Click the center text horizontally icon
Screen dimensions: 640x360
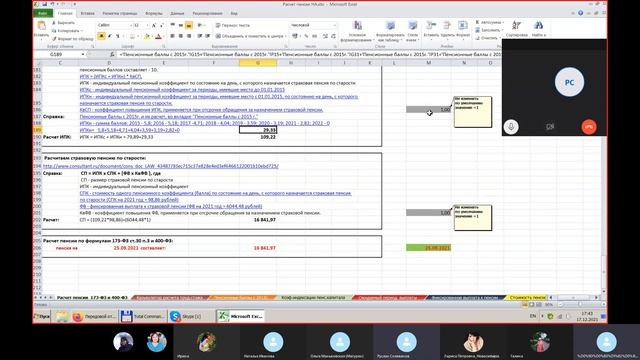pos(181,36)
